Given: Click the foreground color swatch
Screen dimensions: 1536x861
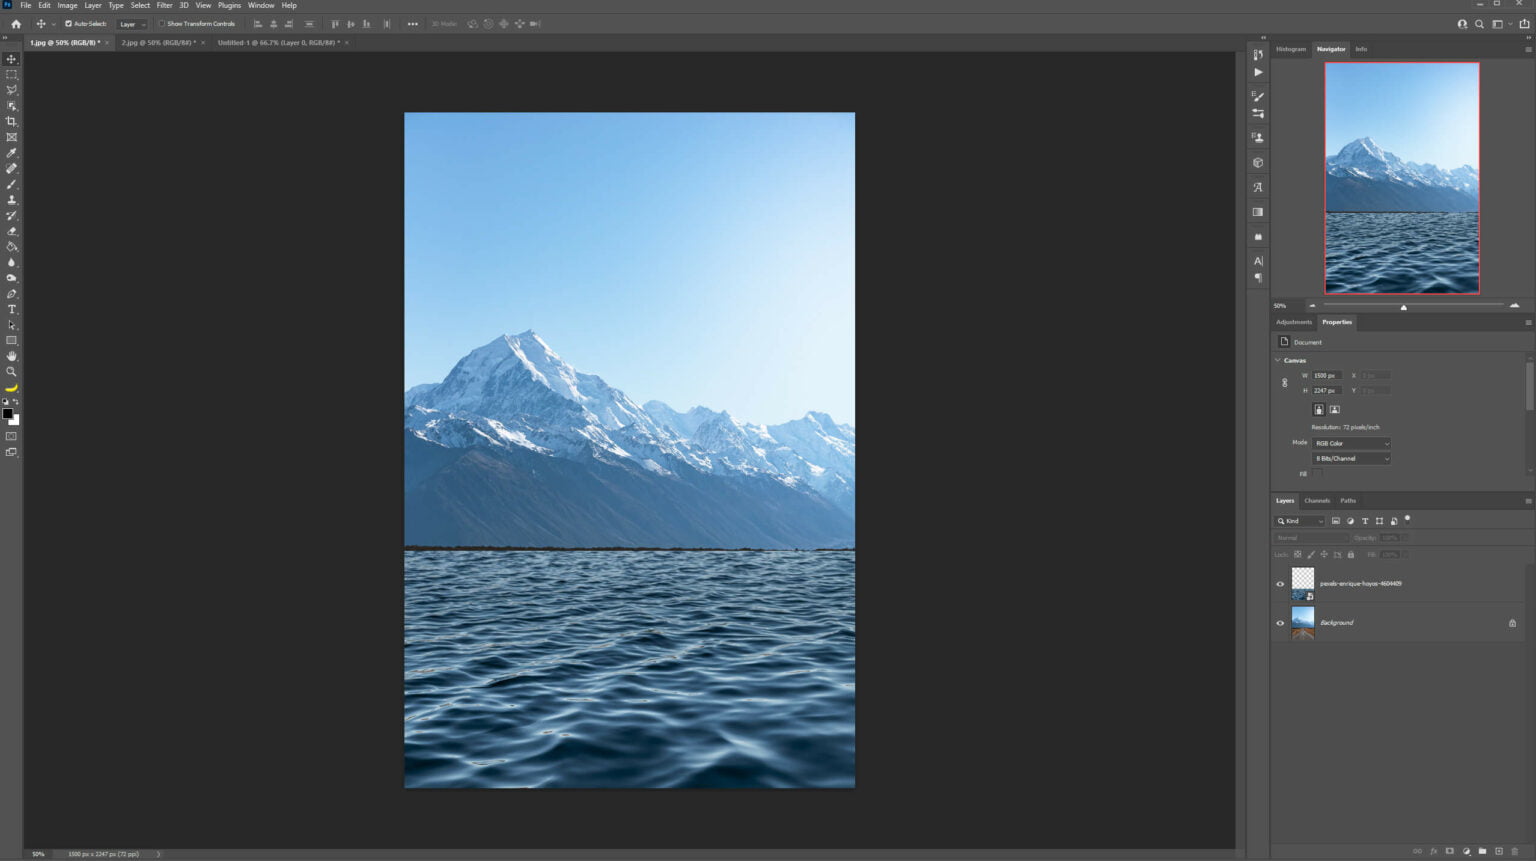Looking at the screenshot, I should pos(7,413).
